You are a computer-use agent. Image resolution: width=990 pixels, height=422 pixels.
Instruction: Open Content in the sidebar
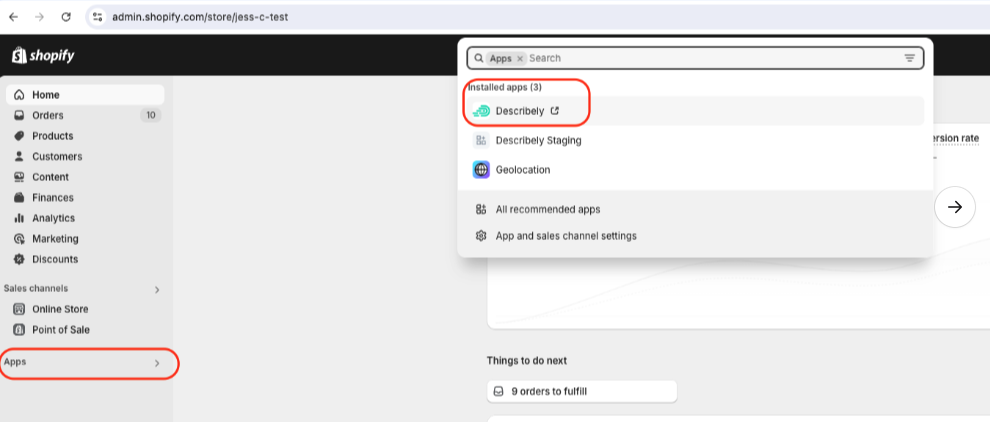85,177
